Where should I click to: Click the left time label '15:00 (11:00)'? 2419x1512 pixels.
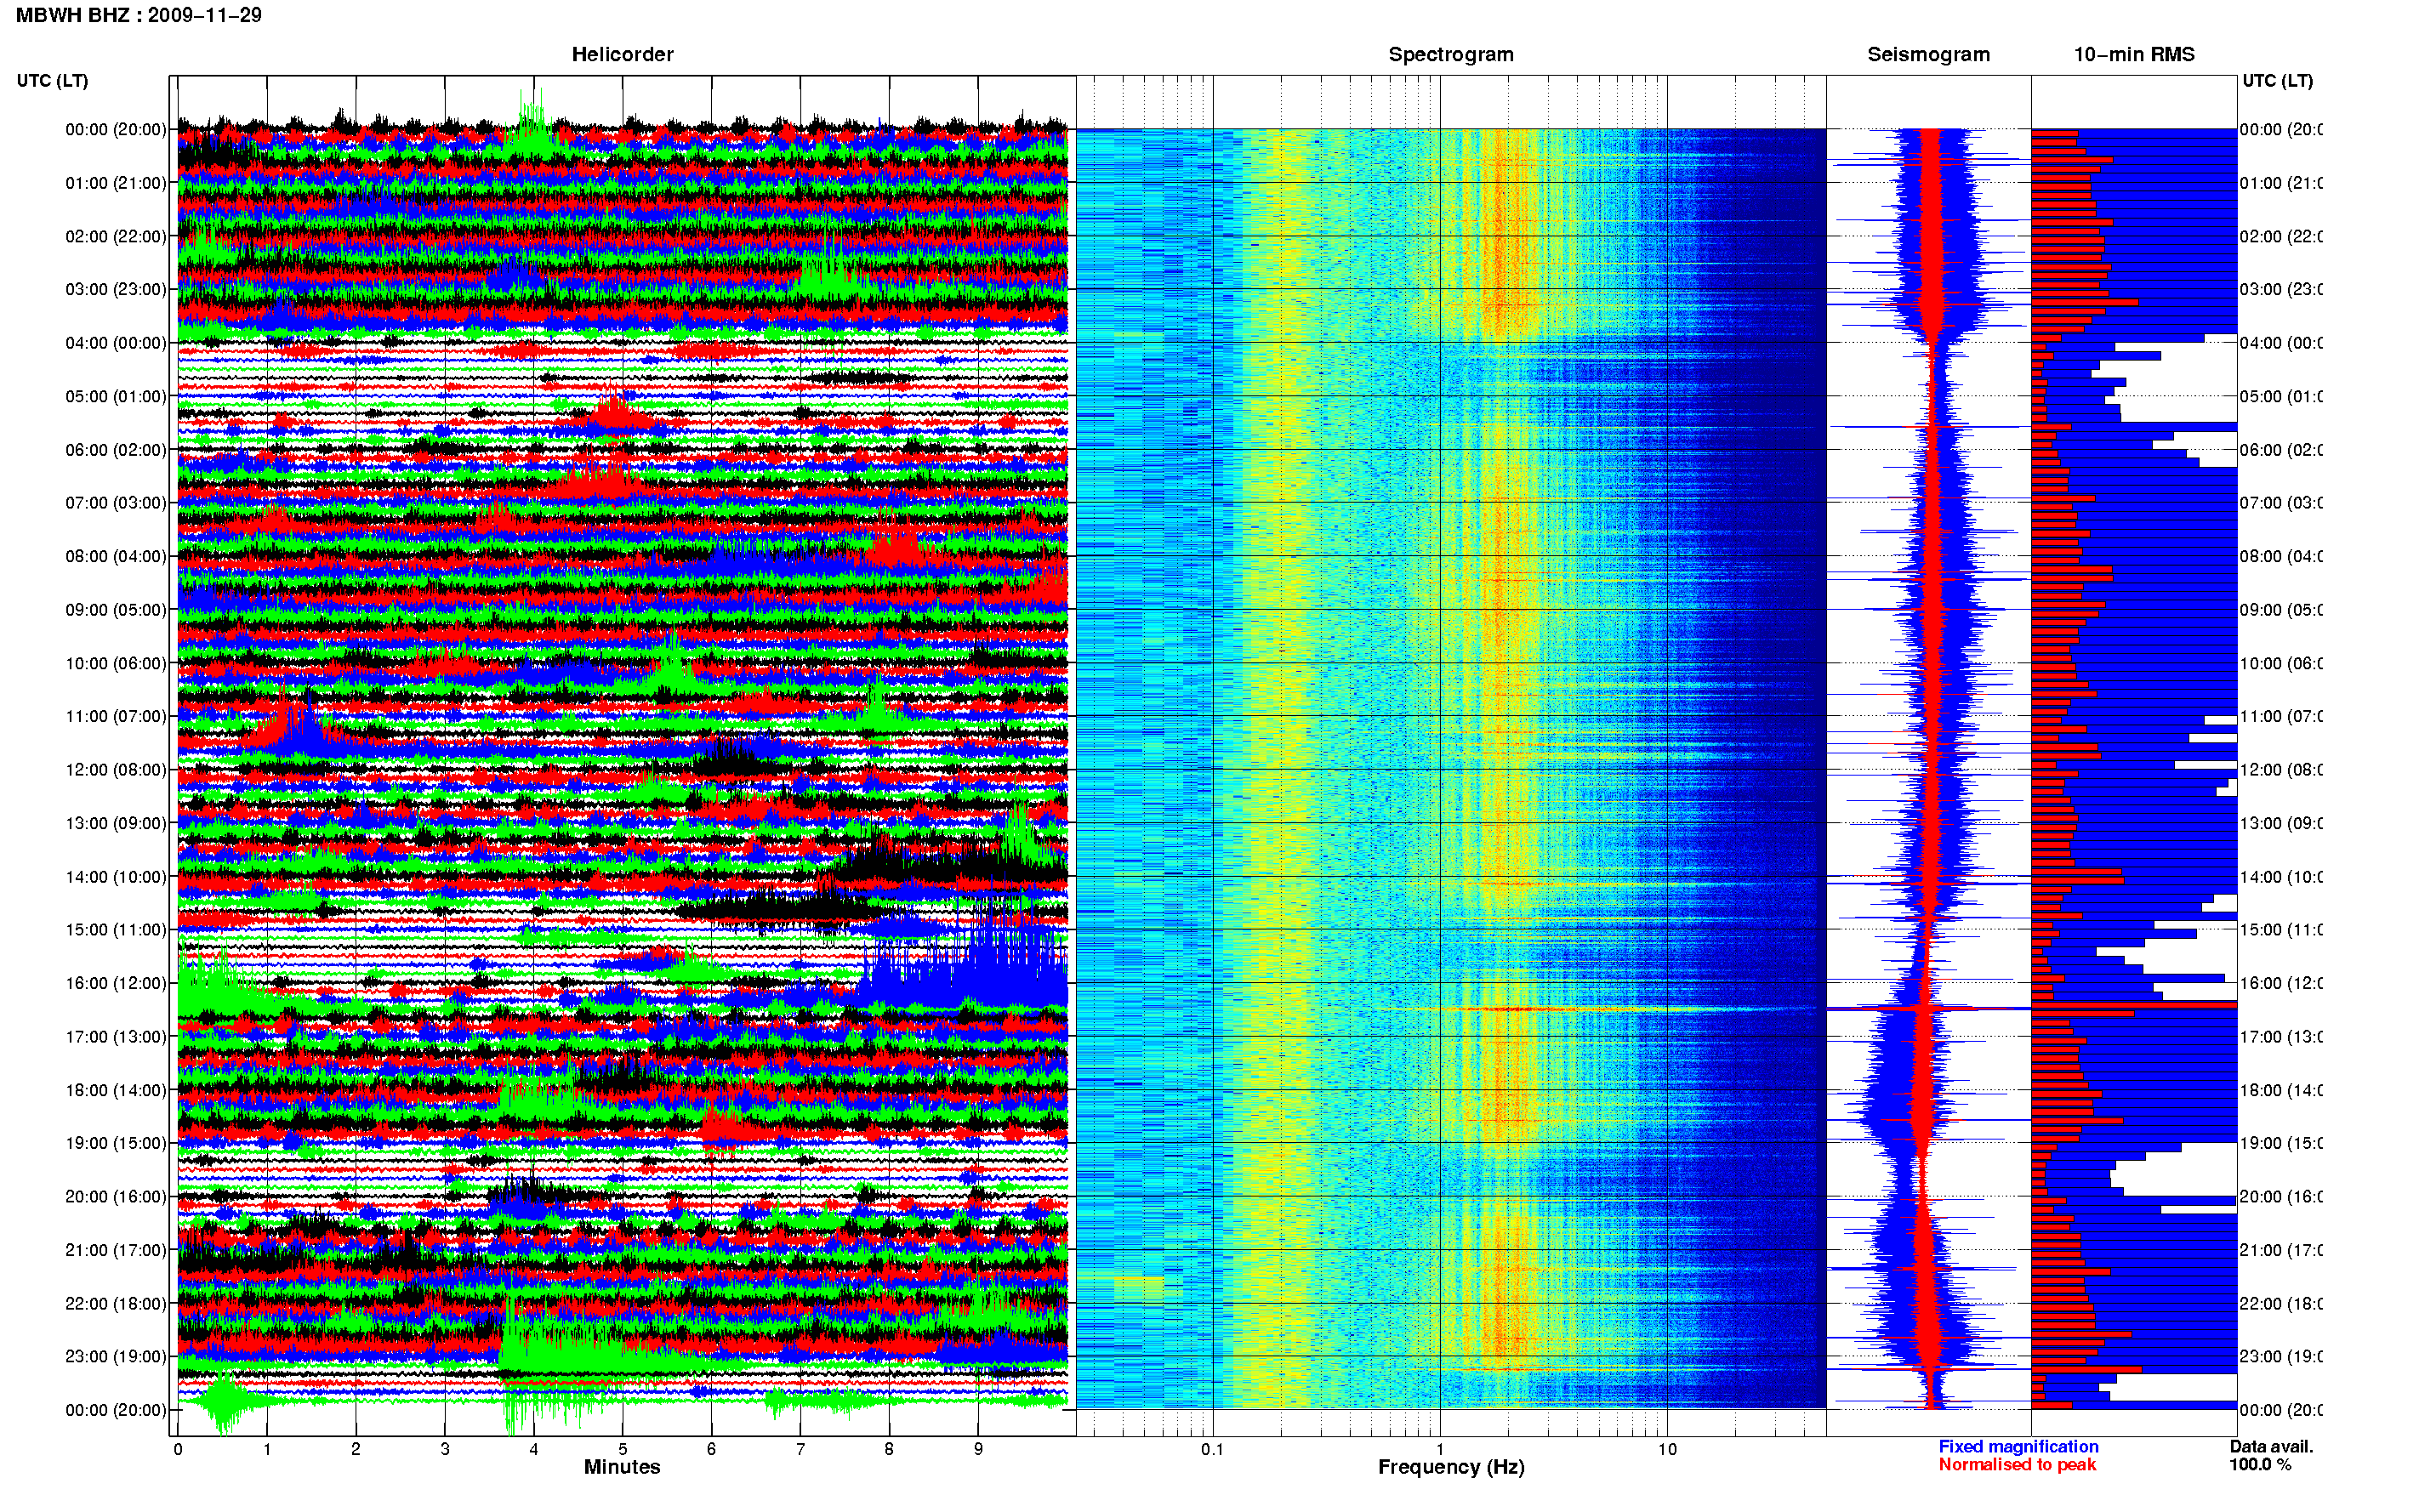click(x=116, y=929)
